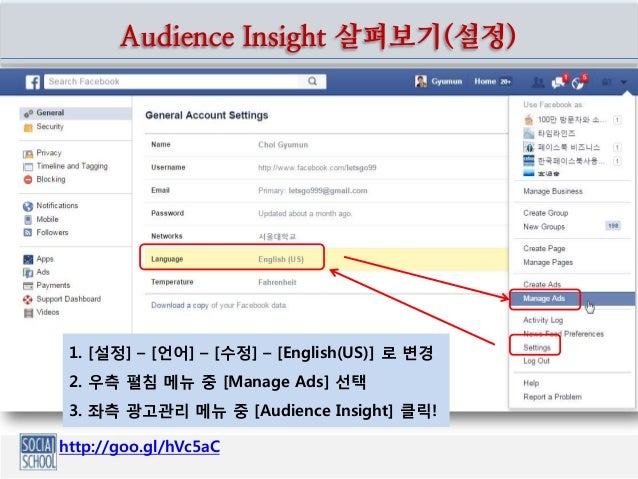Click the Videos film icon
The height and width of the screenshot is (479, 638).
pos(28,313)
